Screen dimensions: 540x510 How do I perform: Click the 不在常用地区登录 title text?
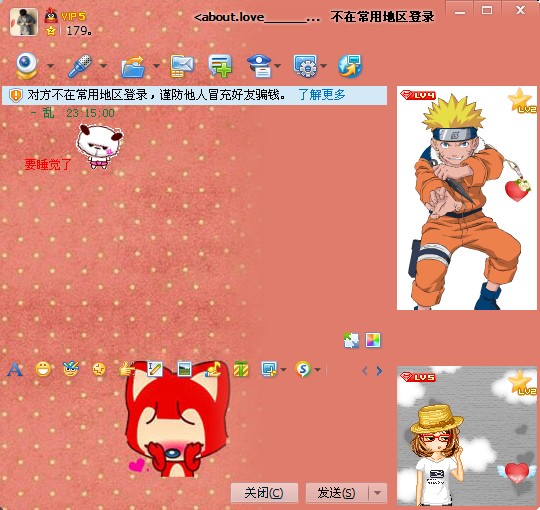pos(383,17)
